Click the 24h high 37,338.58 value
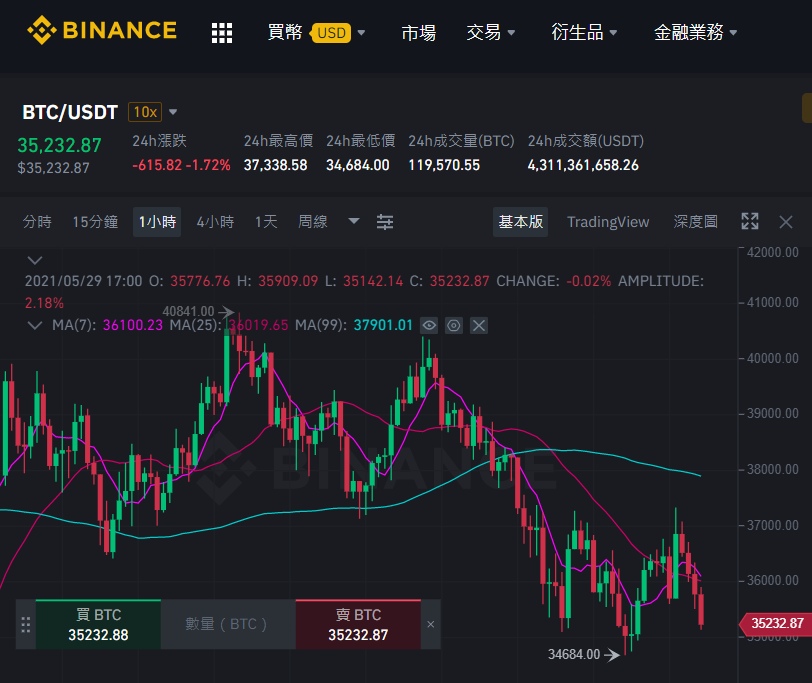The height and width of the screenshot is (683, 812). tap(276, 165)
